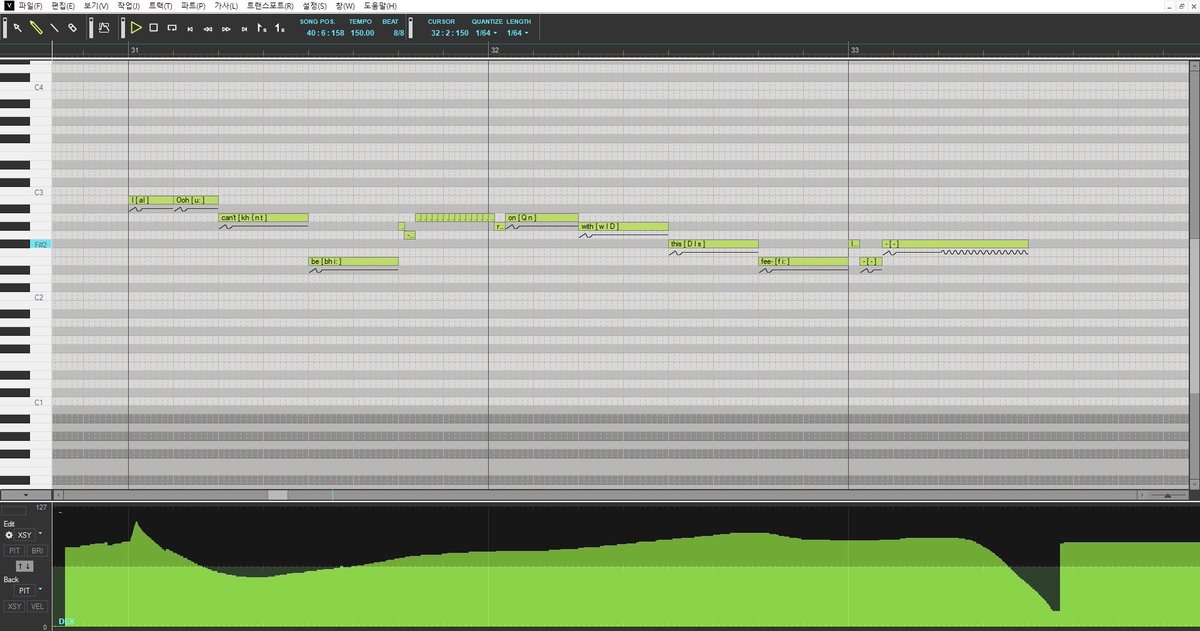Select the BRI parameter button

[37, 551]
